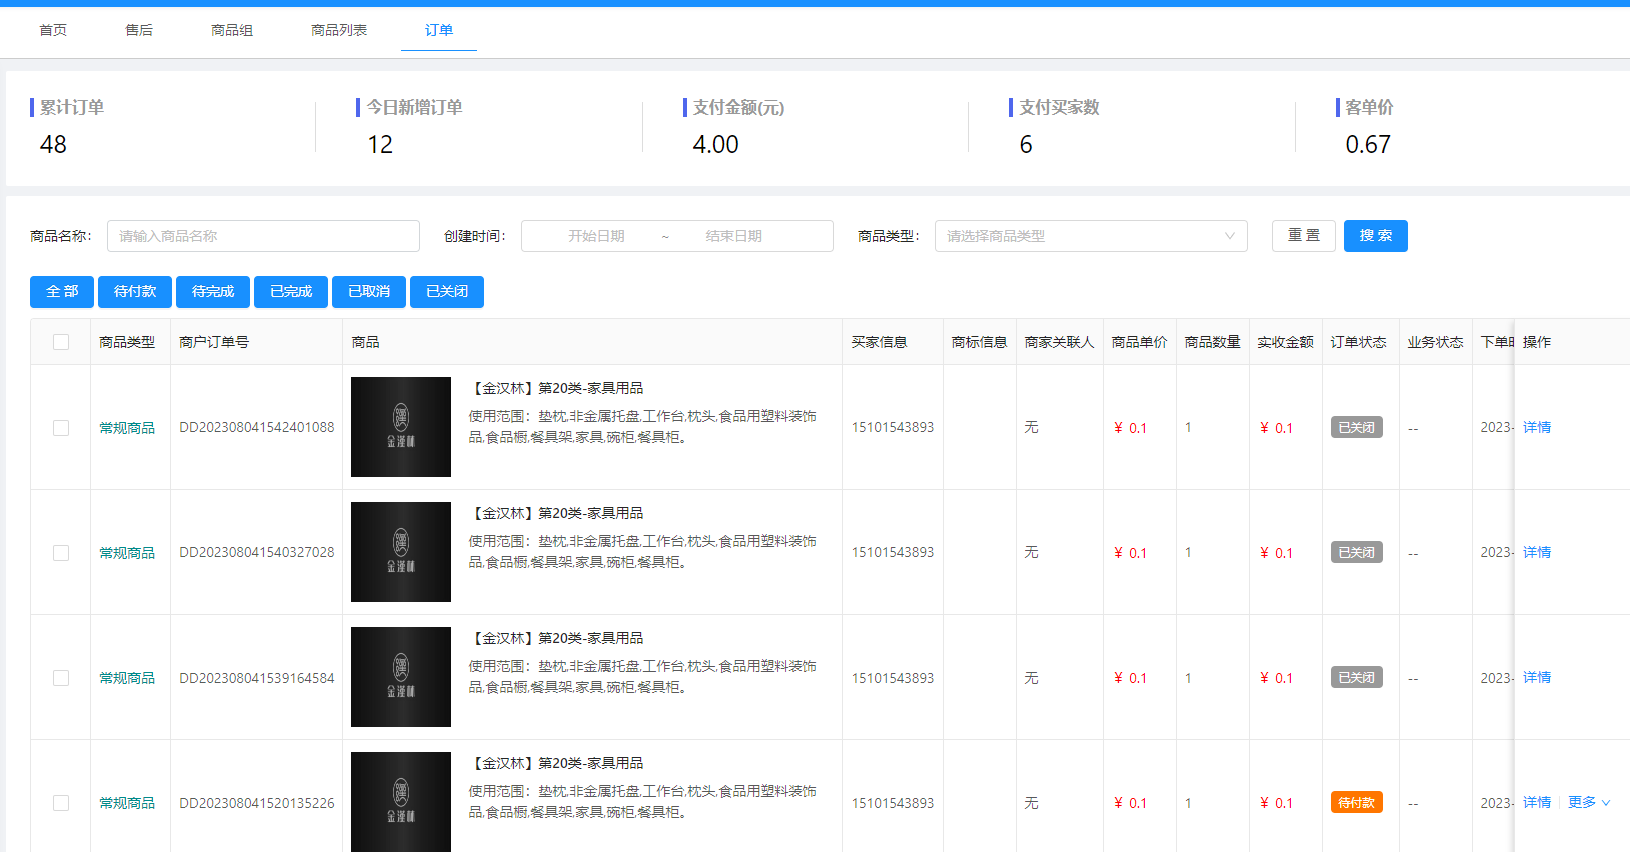The height and width of the screenshot is (852, 1630).
Task: Click 常规商品 link in order DD202308041520135226 row
Action: (x=127, y=803)
